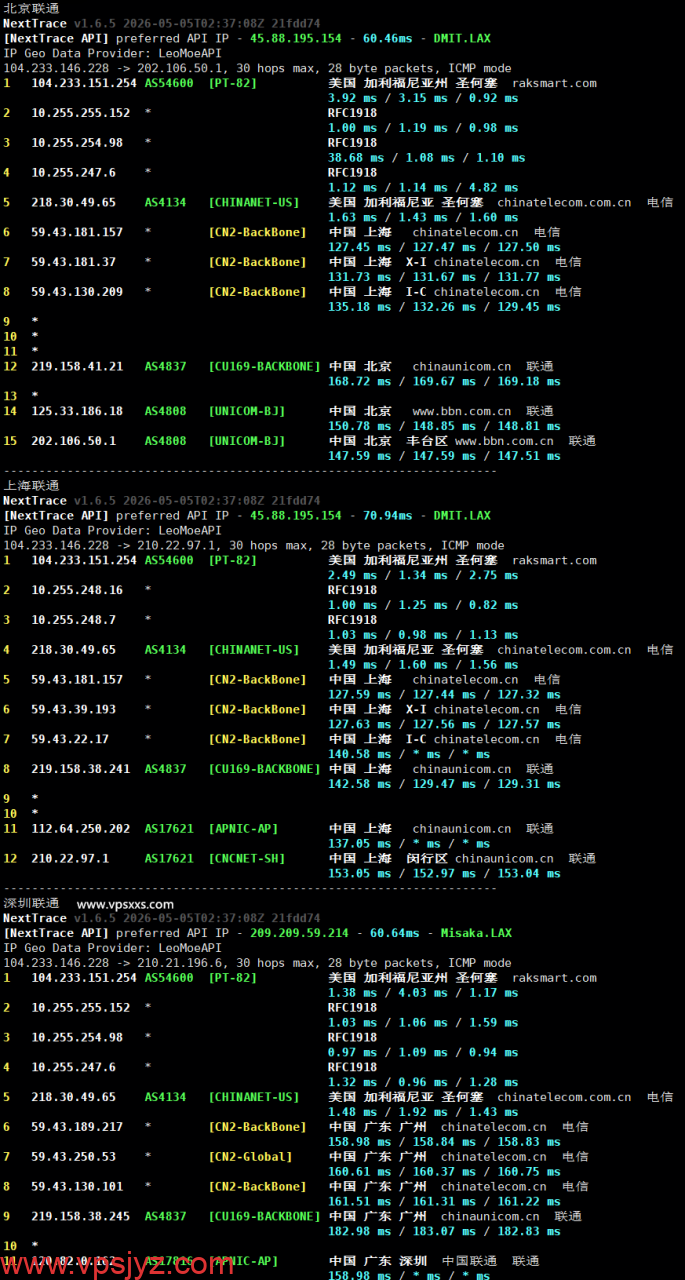This screenshot has width=685, height=1280.
Task: Click the 上海联通 section heading
Action: 31,486
